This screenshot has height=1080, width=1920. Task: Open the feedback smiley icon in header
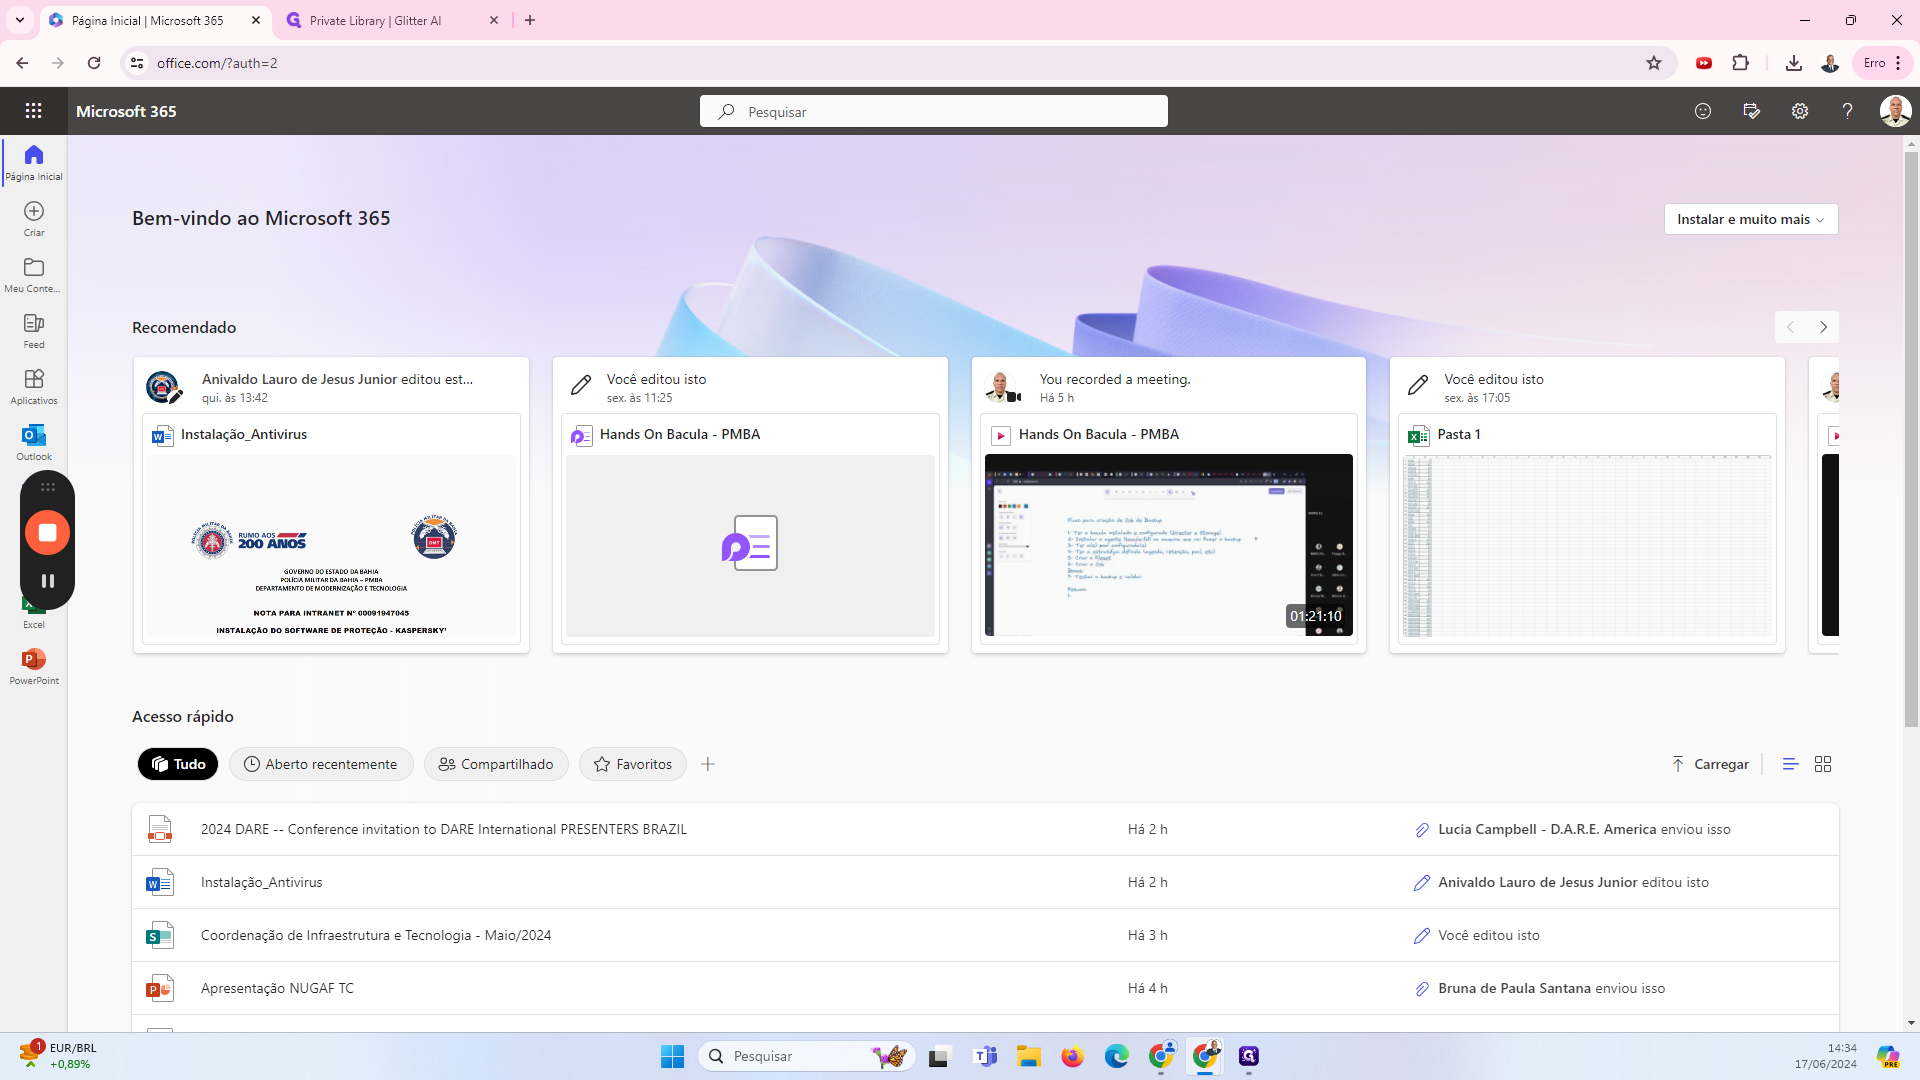(1703, 111)
